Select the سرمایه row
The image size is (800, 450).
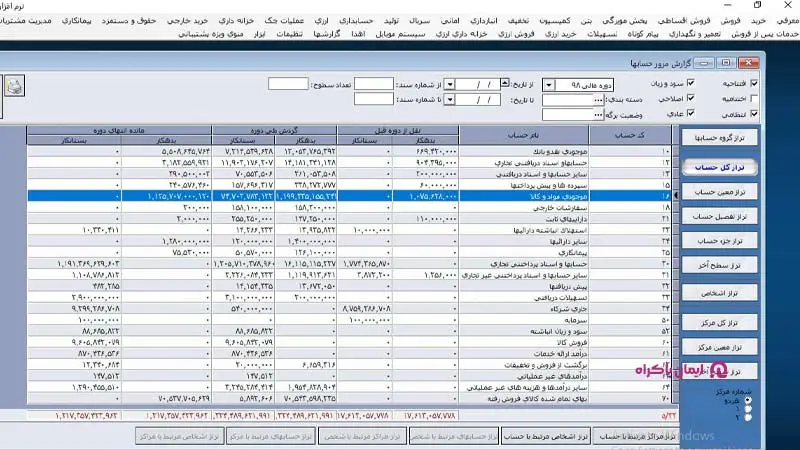coord(349,320)
